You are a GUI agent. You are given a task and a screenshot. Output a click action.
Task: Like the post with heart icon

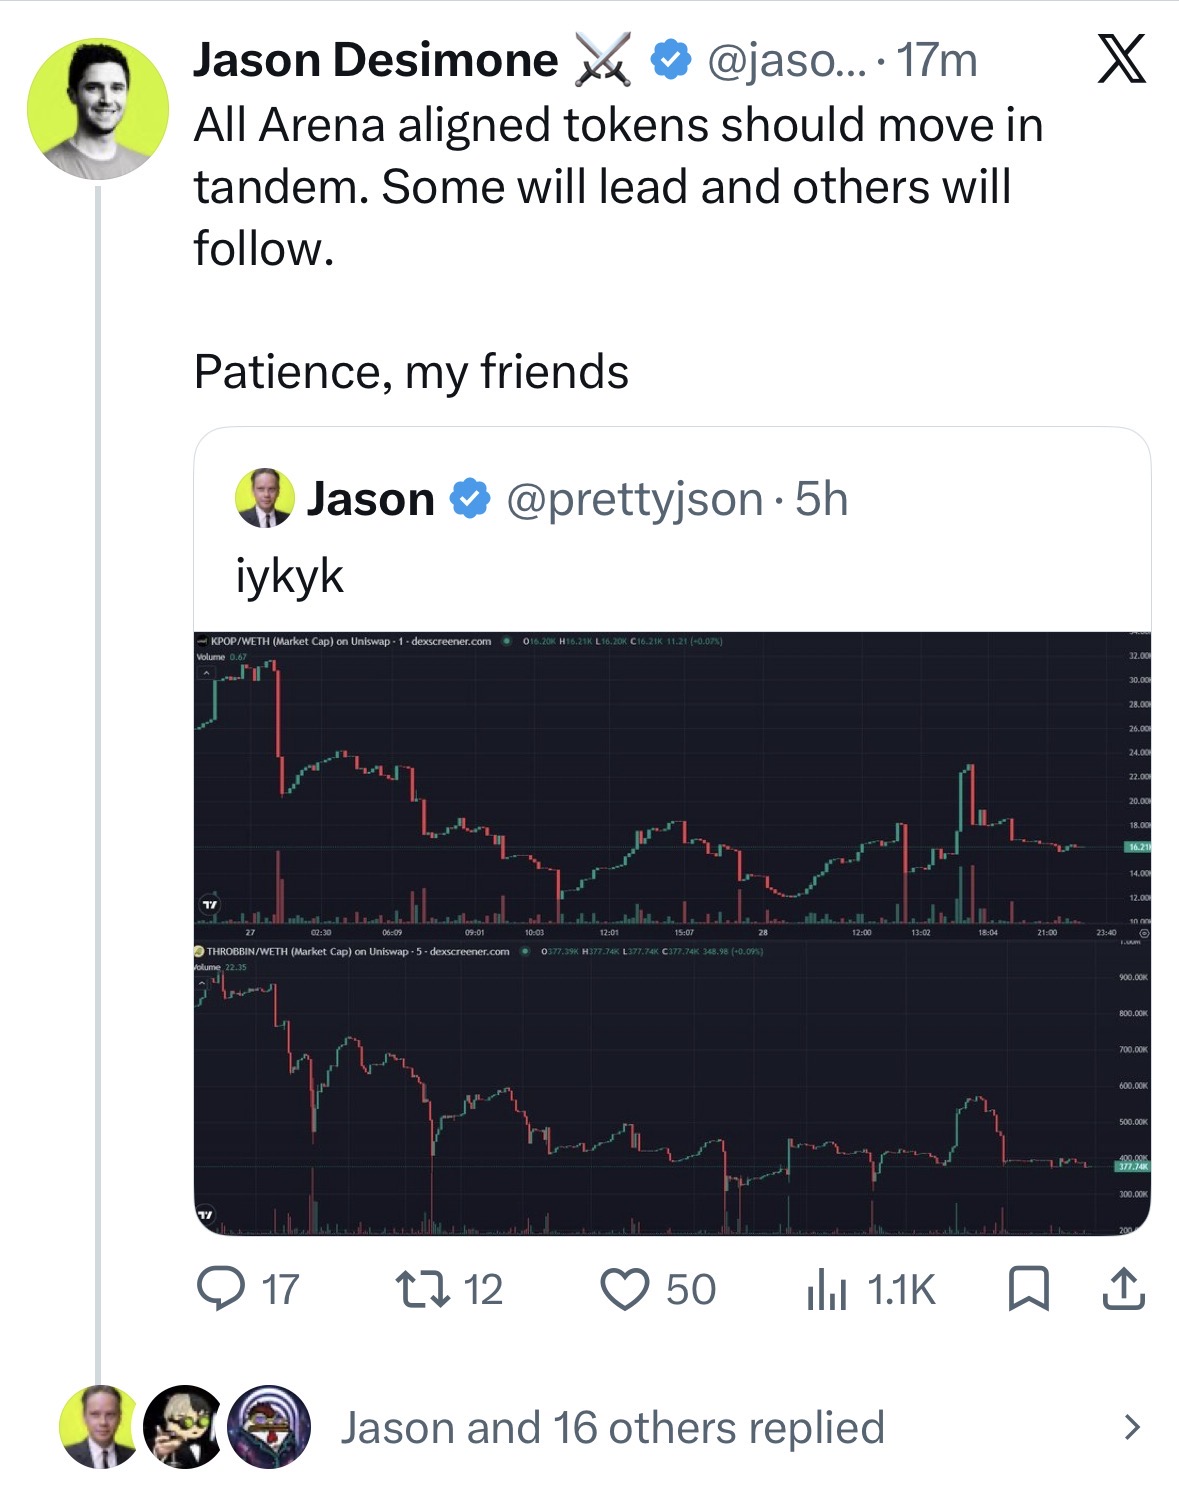tap(624, 1289)
